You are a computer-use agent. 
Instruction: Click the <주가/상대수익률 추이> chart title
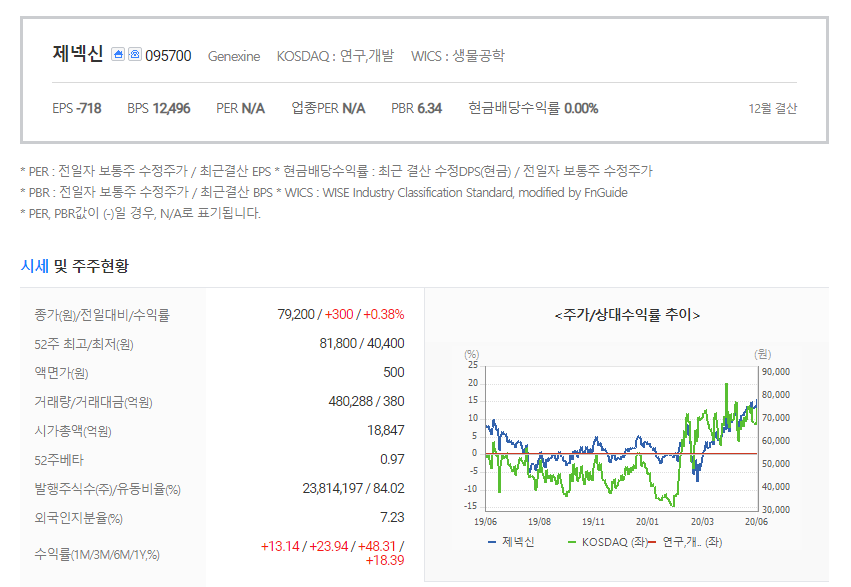point(627,315)
